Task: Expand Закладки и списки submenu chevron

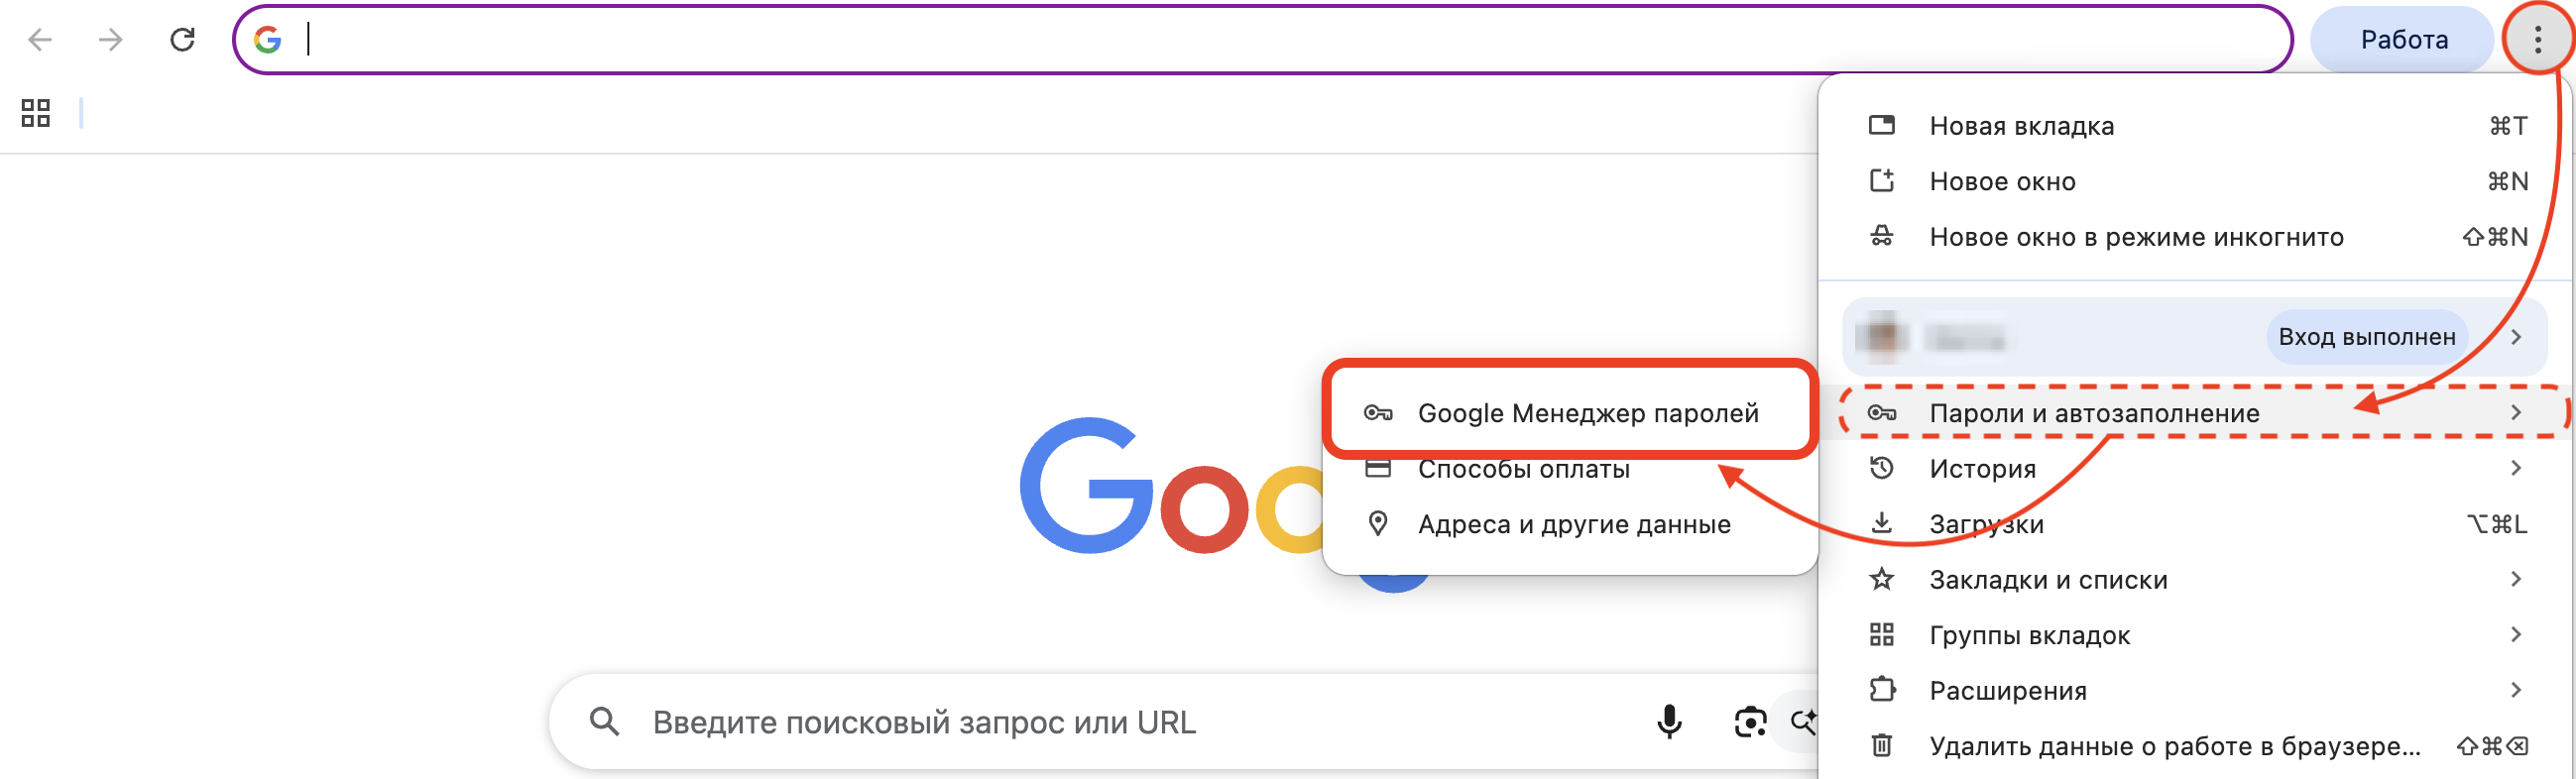Action: pos(2518,579)
